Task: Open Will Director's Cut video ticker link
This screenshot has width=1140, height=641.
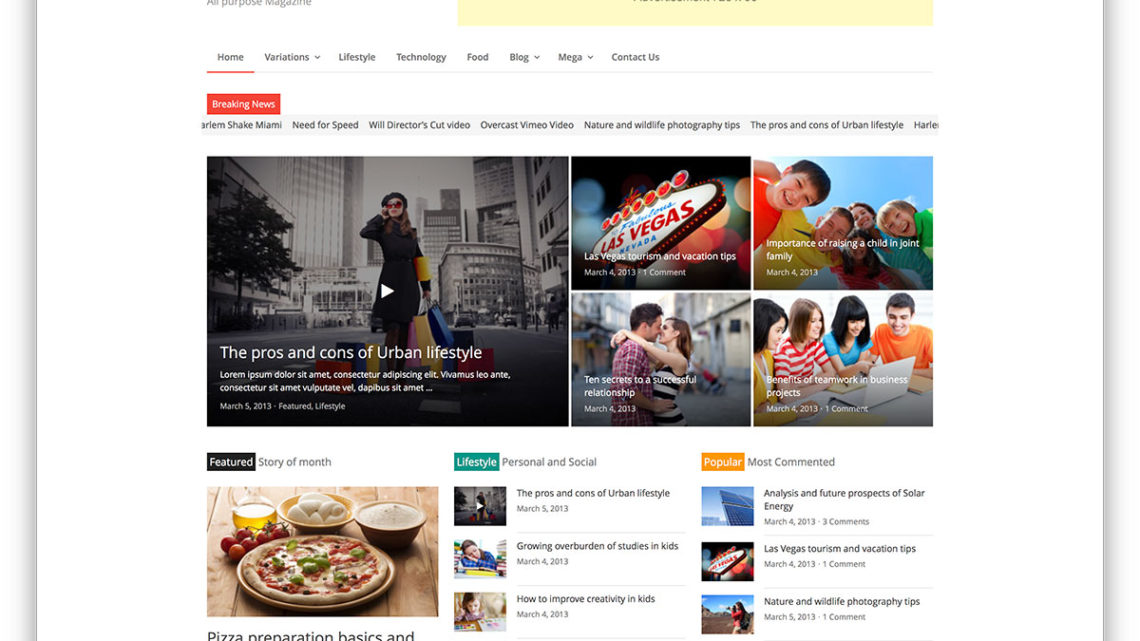Action: pos(420,125)
